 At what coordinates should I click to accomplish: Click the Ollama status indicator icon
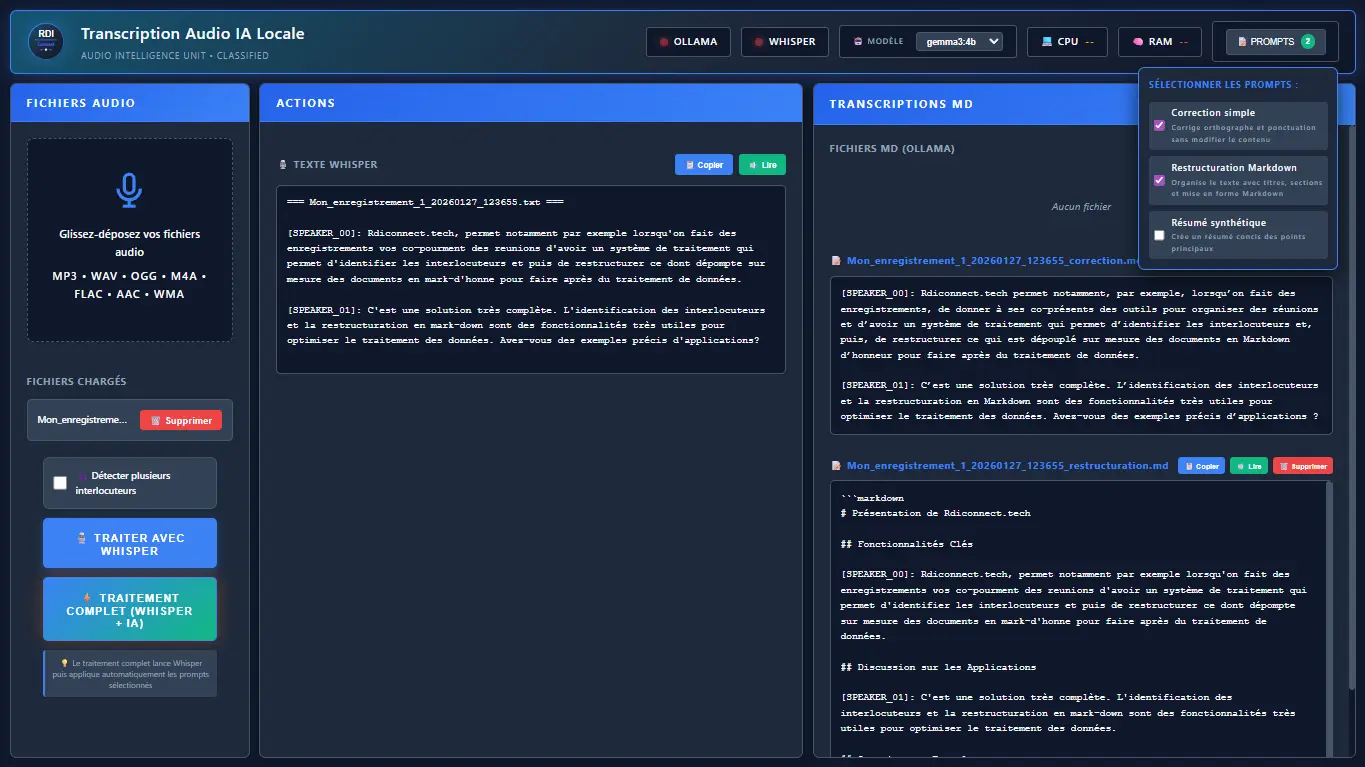click(662, 41)
